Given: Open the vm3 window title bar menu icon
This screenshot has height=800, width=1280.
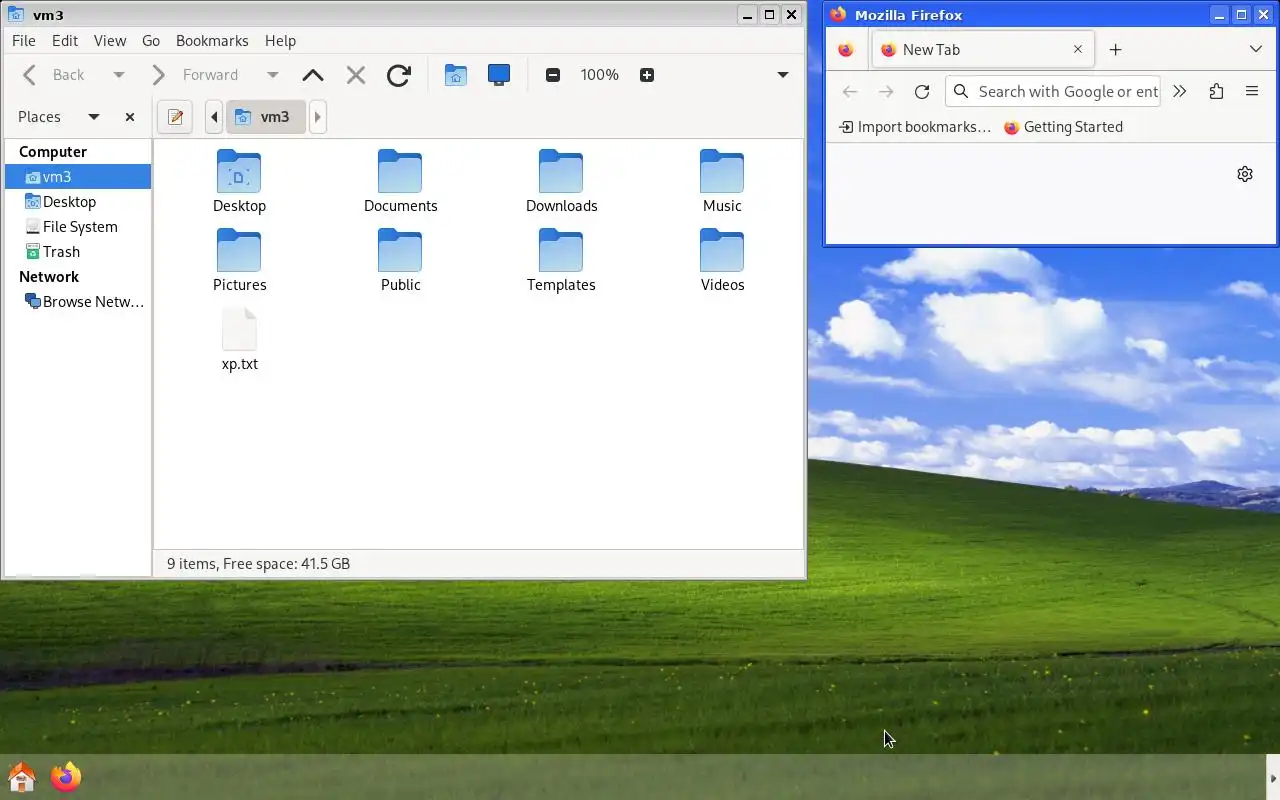Looking at the screenshot, I should pyautogui.click(x=15, y=15).
